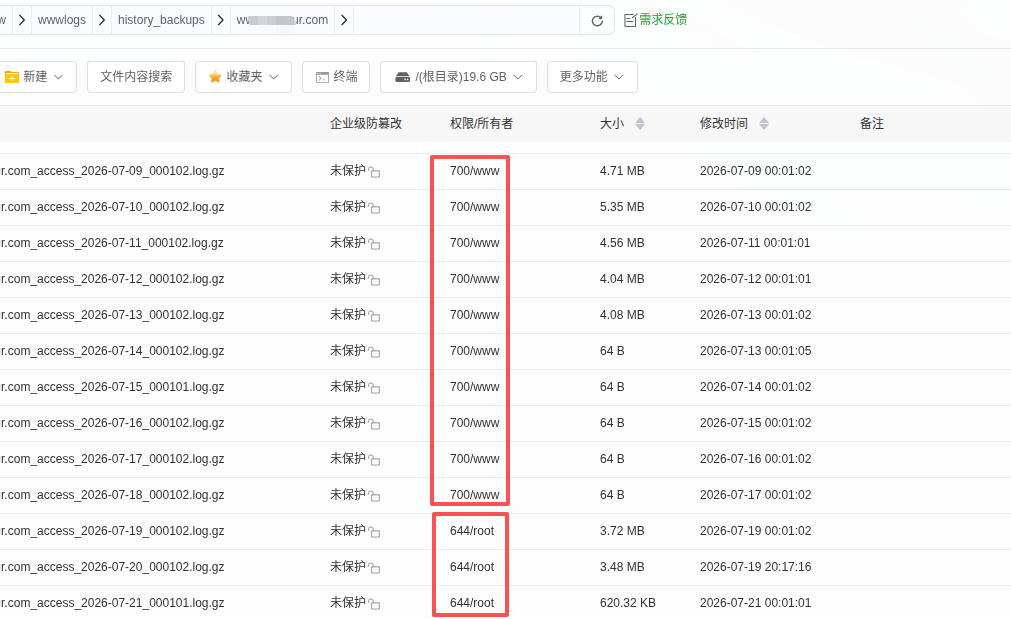Click 644/root permission on 2026-07-21 row
1011x619 pixels.
[x=472, y=603]
